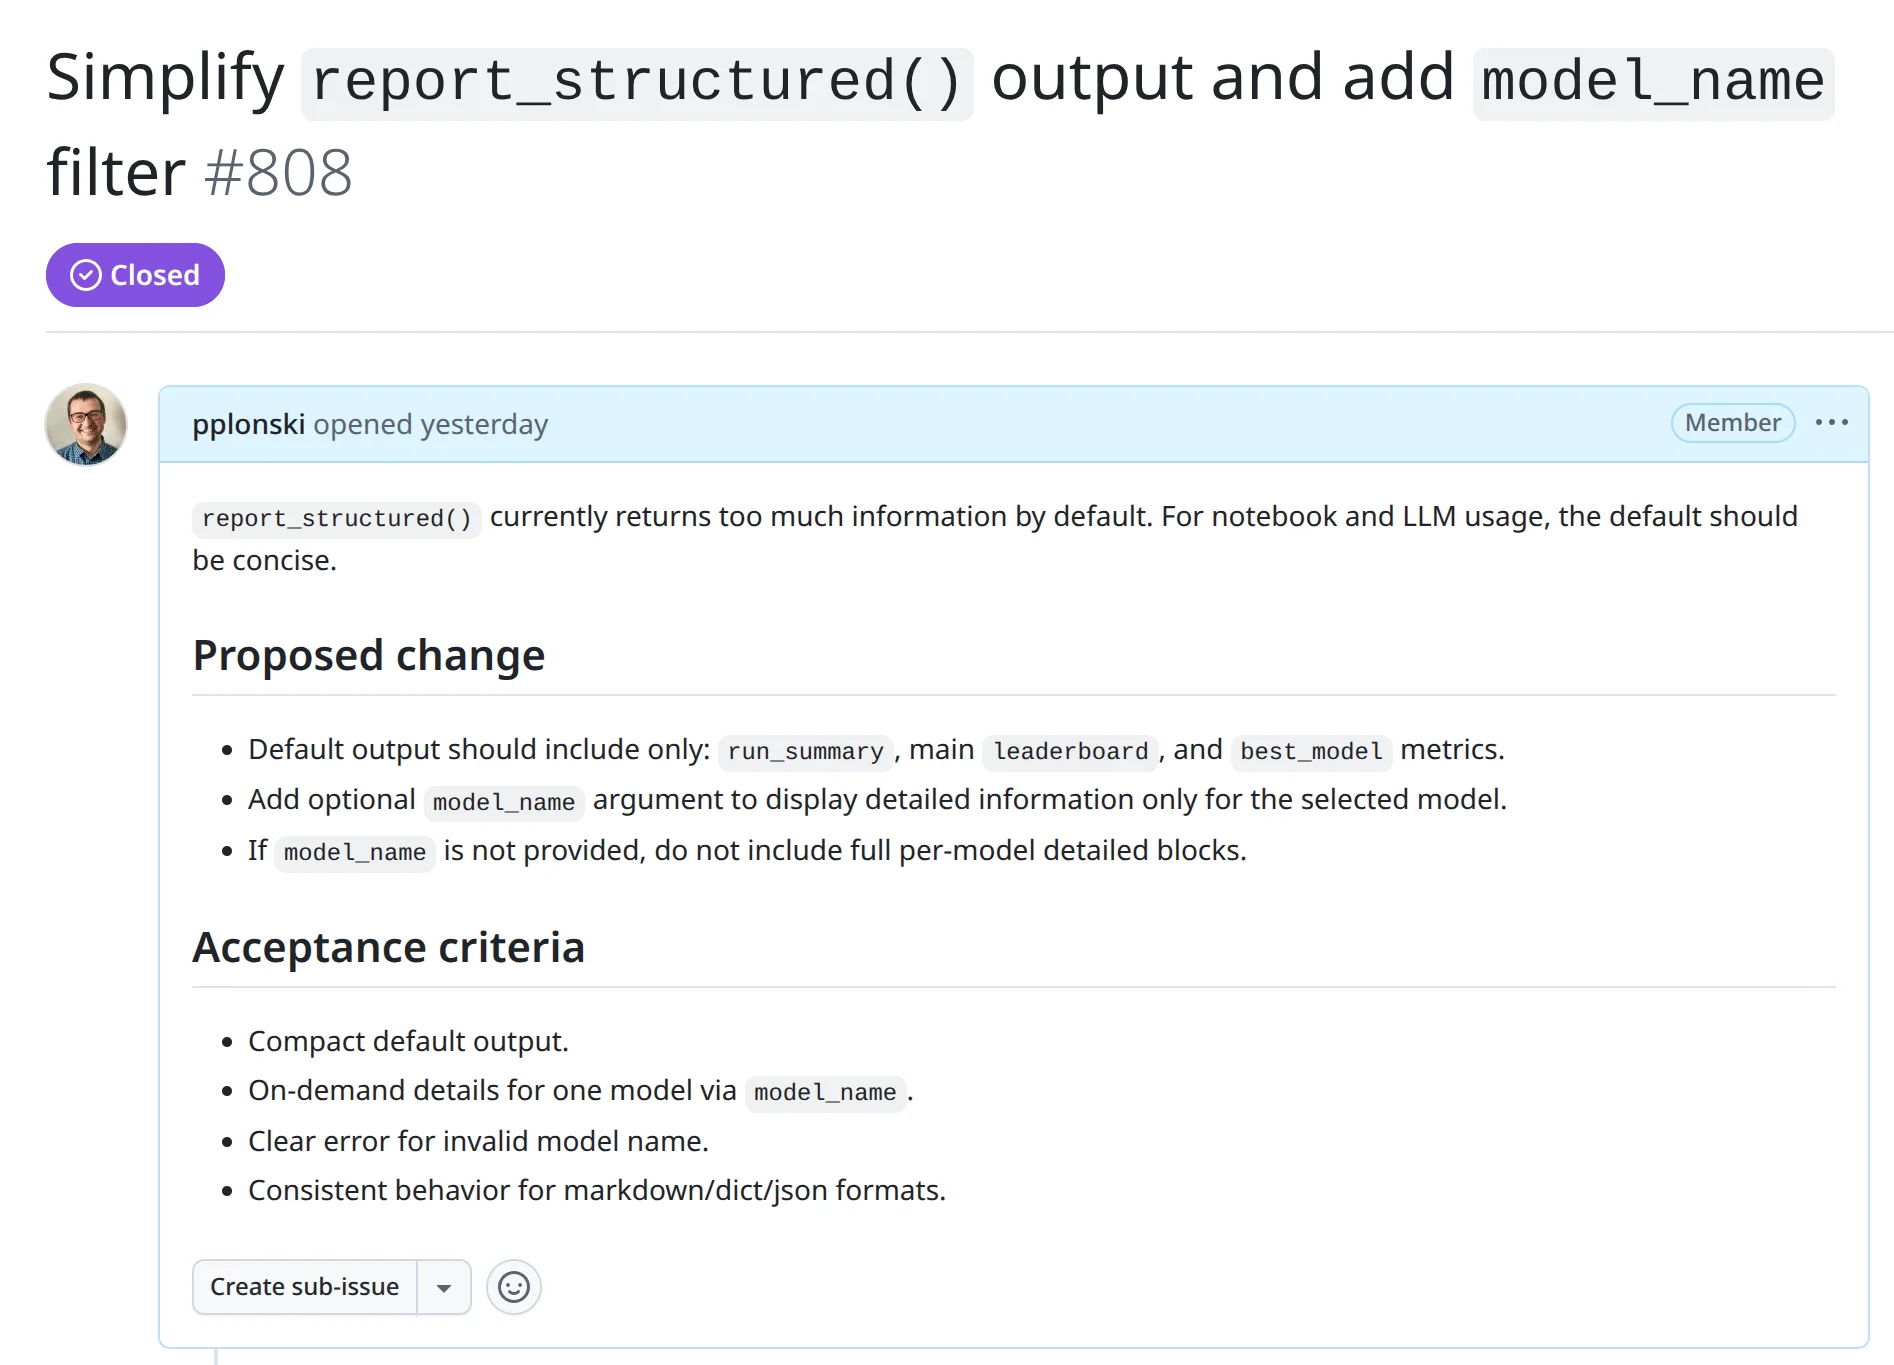Viewport: 1894px width, 1365px height.
Task: Open the pplonski username link
Action: pos(248,424)
